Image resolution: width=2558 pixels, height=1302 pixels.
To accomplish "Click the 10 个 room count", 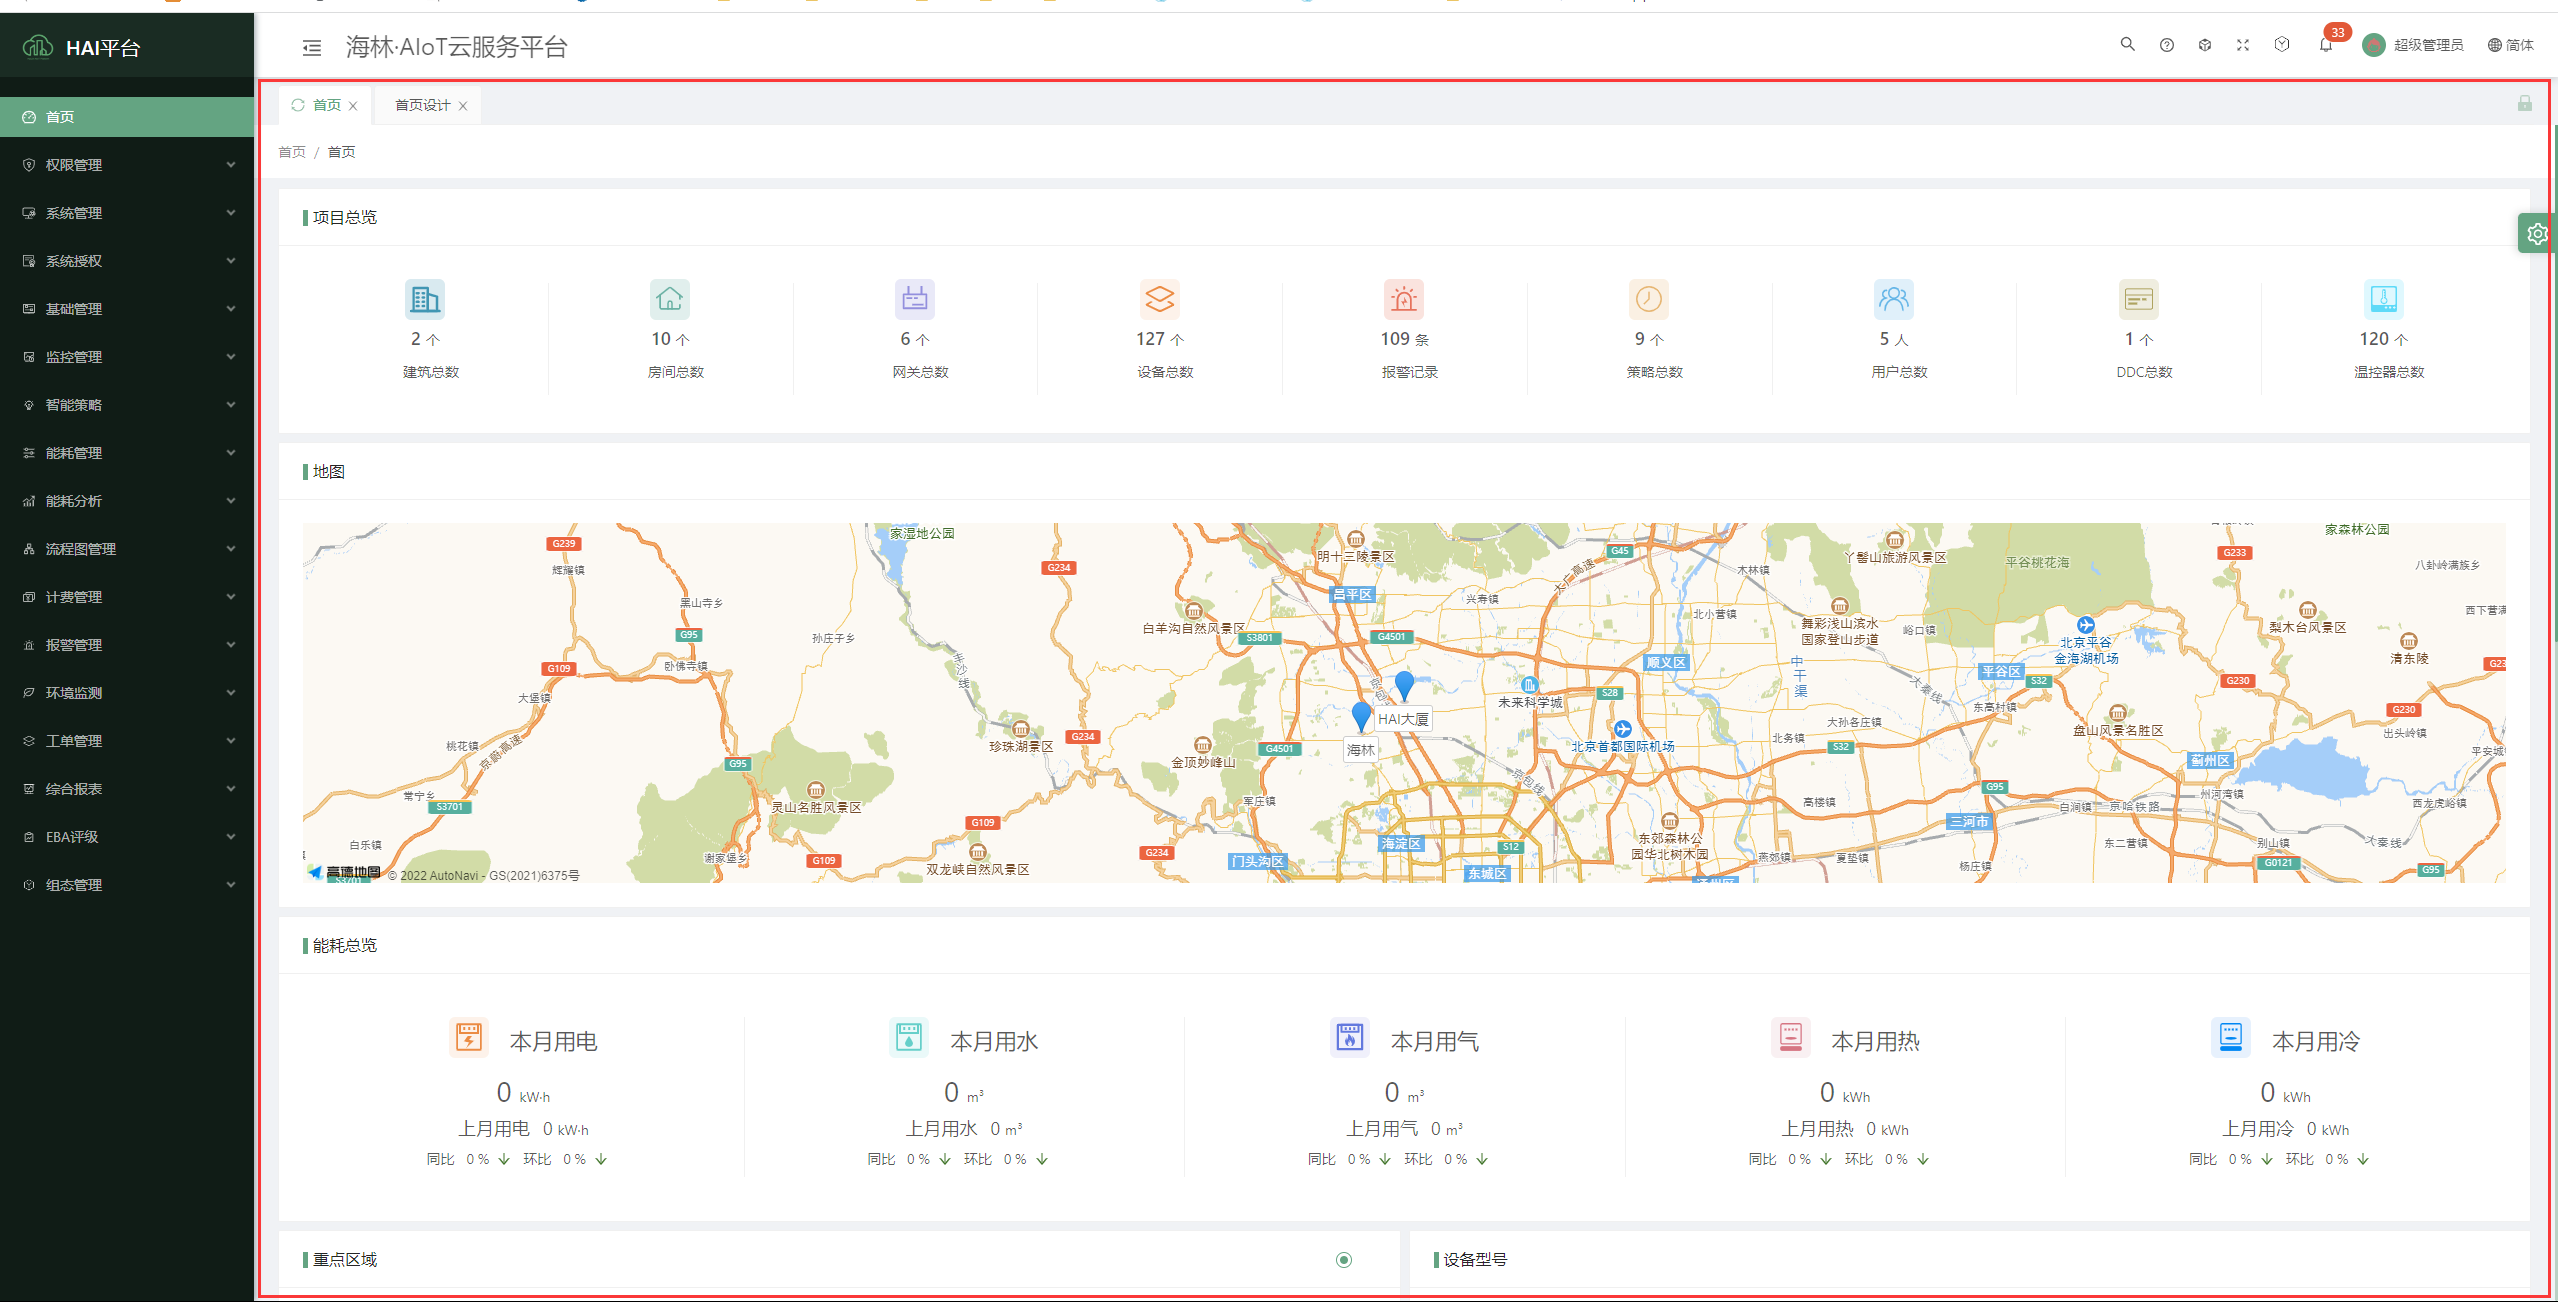I will point(670,339).
